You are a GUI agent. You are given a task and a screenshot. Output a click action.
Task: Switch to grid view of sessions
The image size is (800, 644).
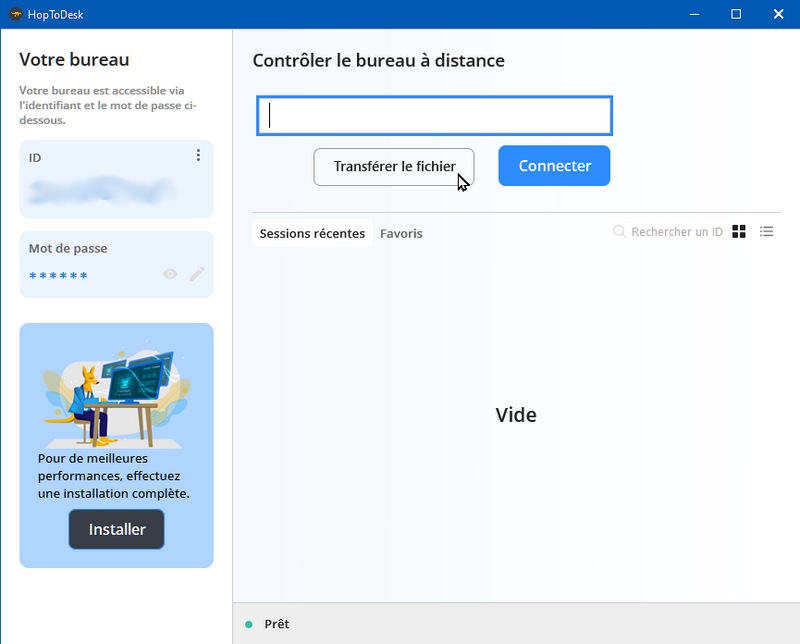click(739, 232)
